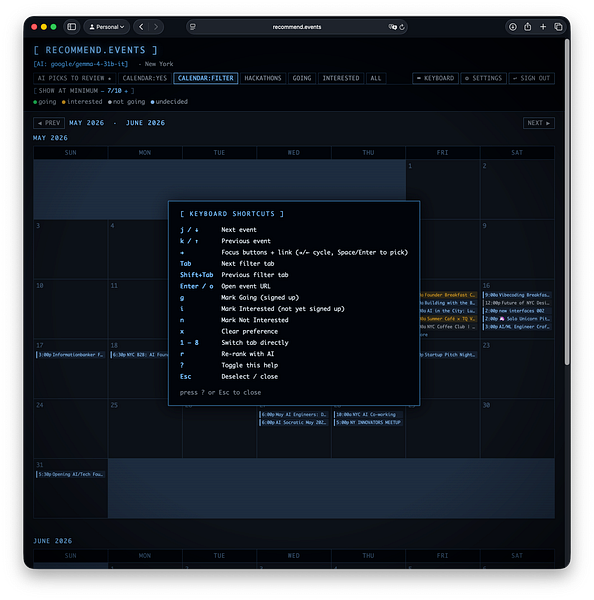Go to next months with Next

point(539,123)
